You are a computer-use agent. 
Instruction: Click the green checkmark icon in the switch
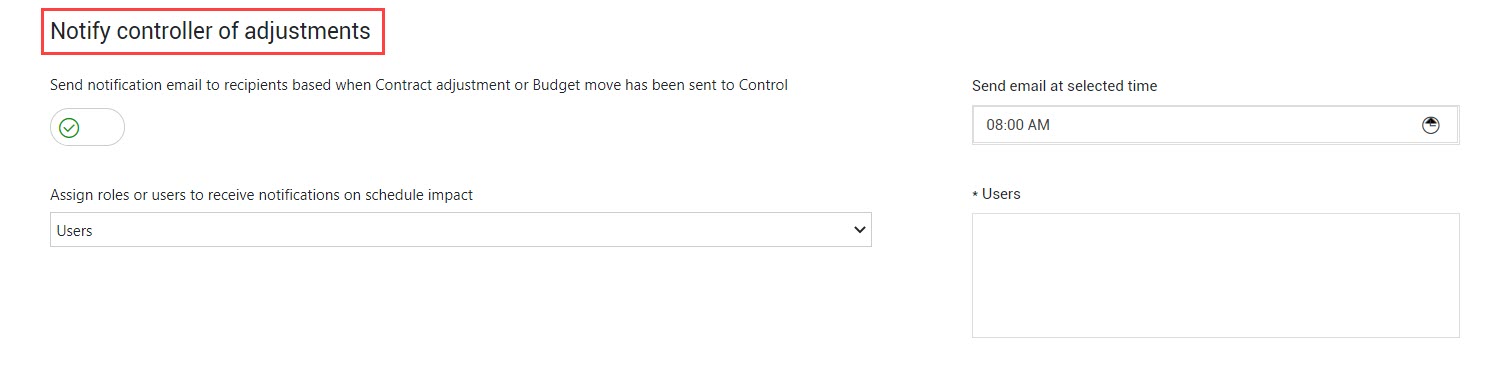point(69,128)
